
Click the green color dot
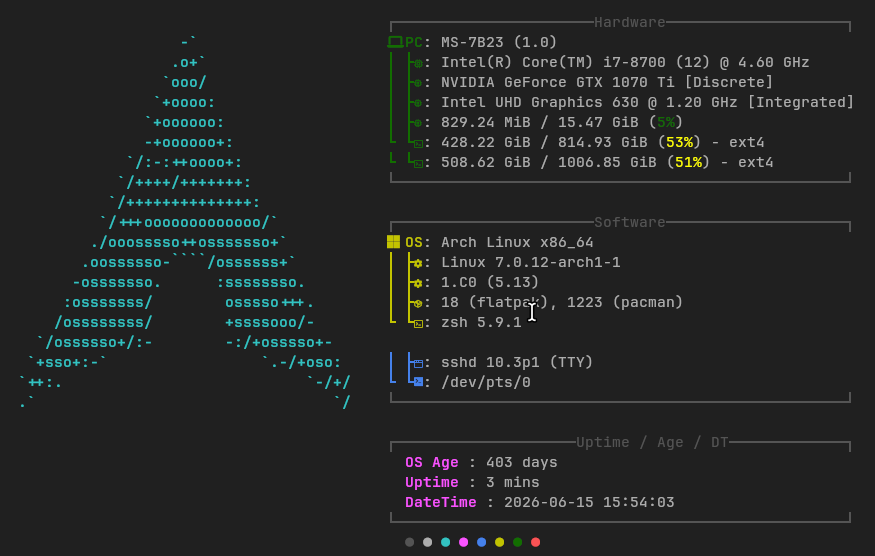[x=517, y=542]
